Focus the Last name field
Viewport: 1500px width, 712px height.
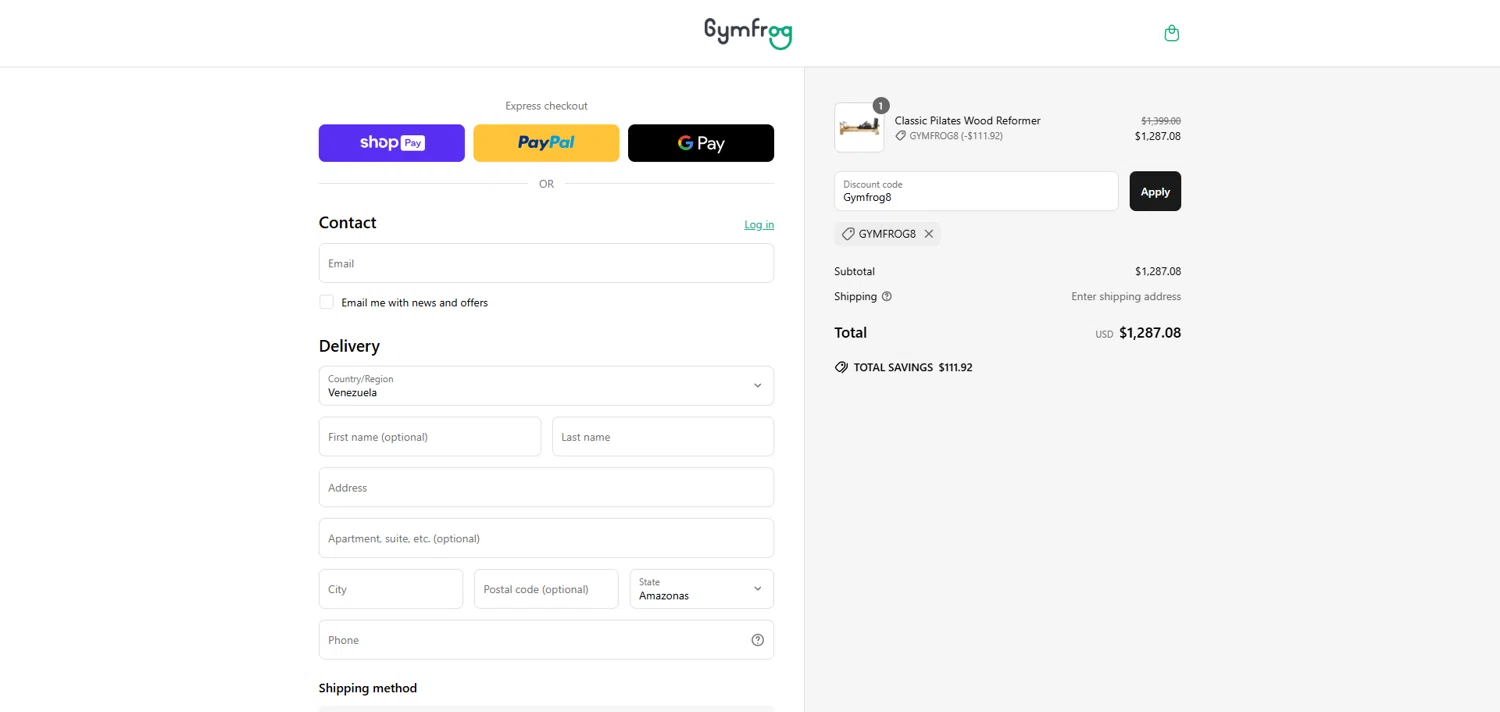663,437
